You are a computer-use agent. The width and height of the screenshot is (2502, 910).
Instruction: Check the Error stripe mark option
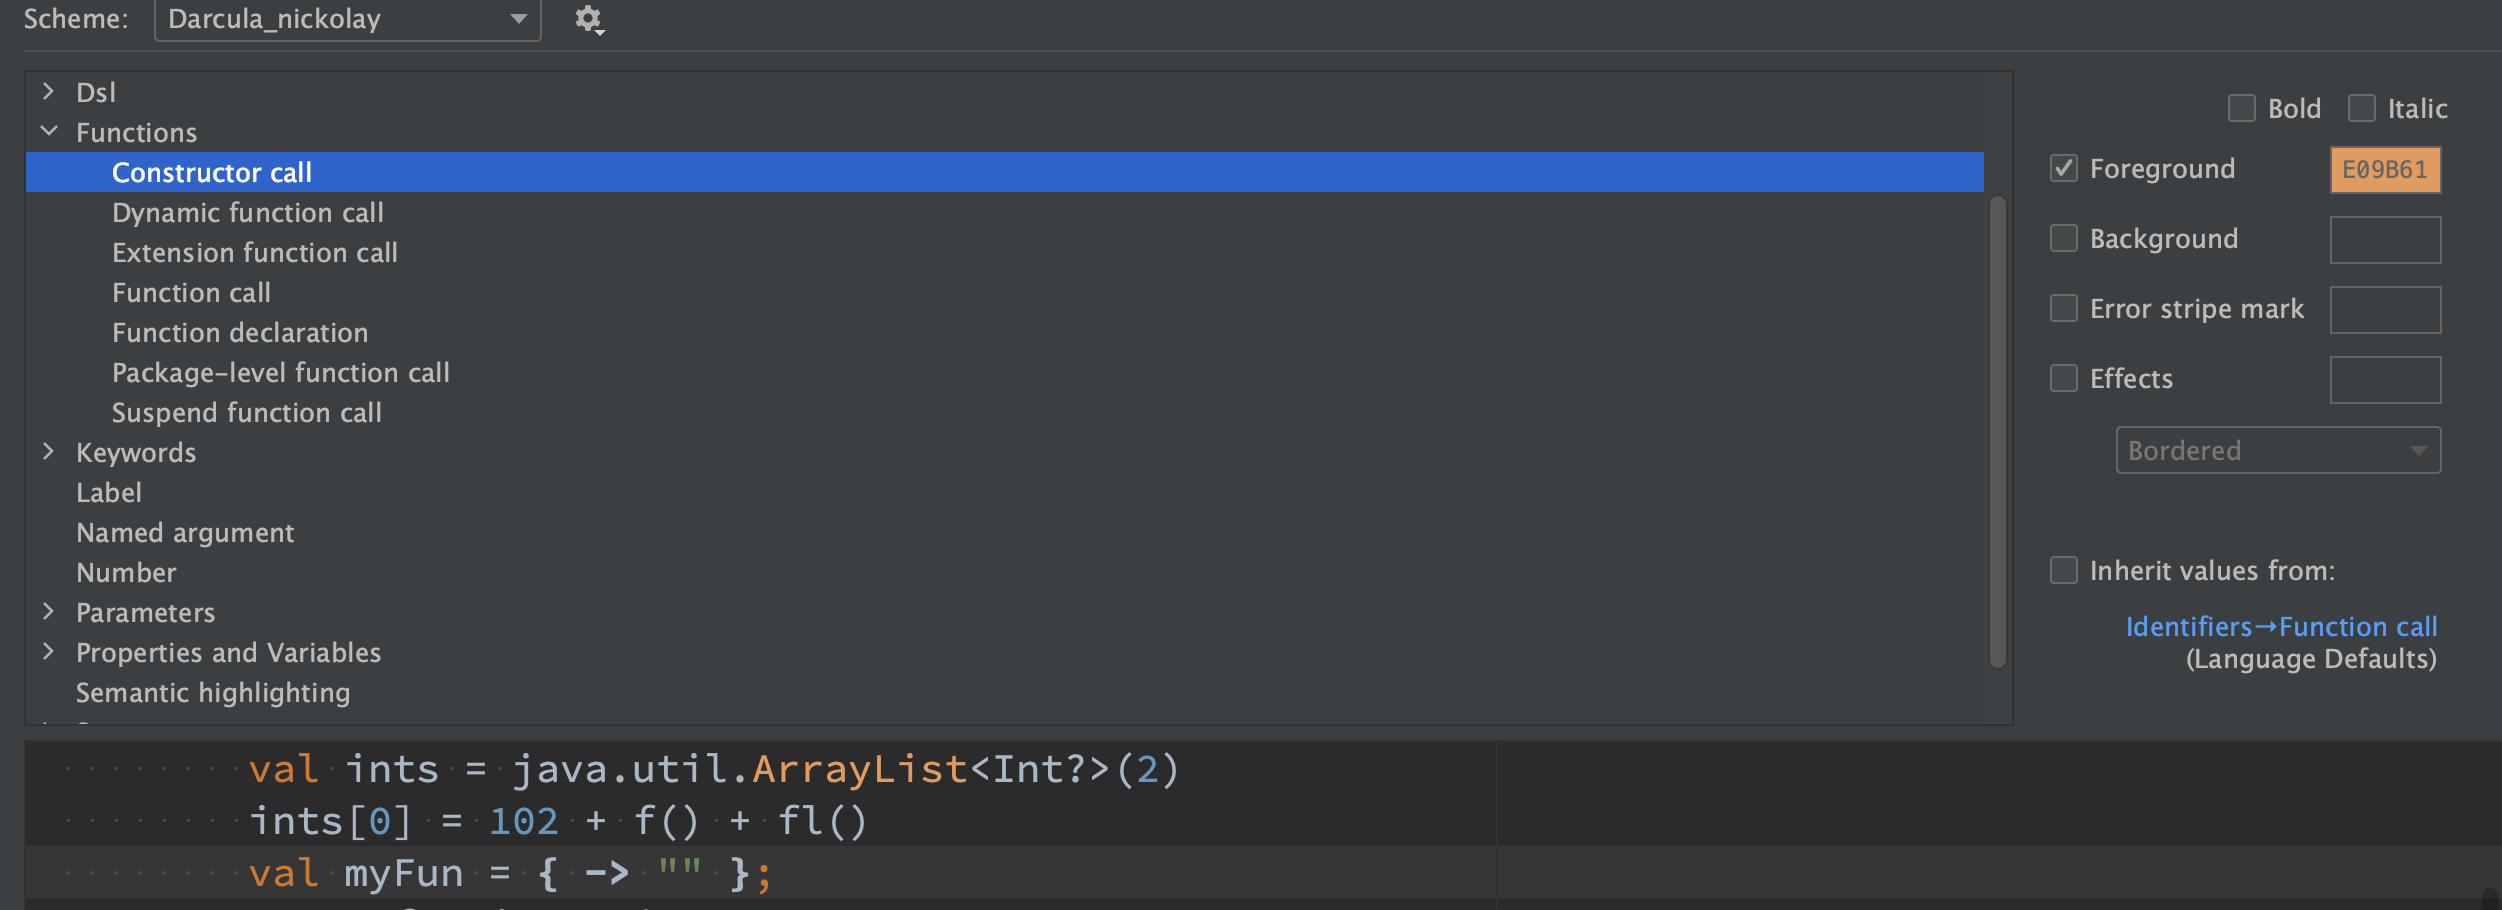point(2064,308)
